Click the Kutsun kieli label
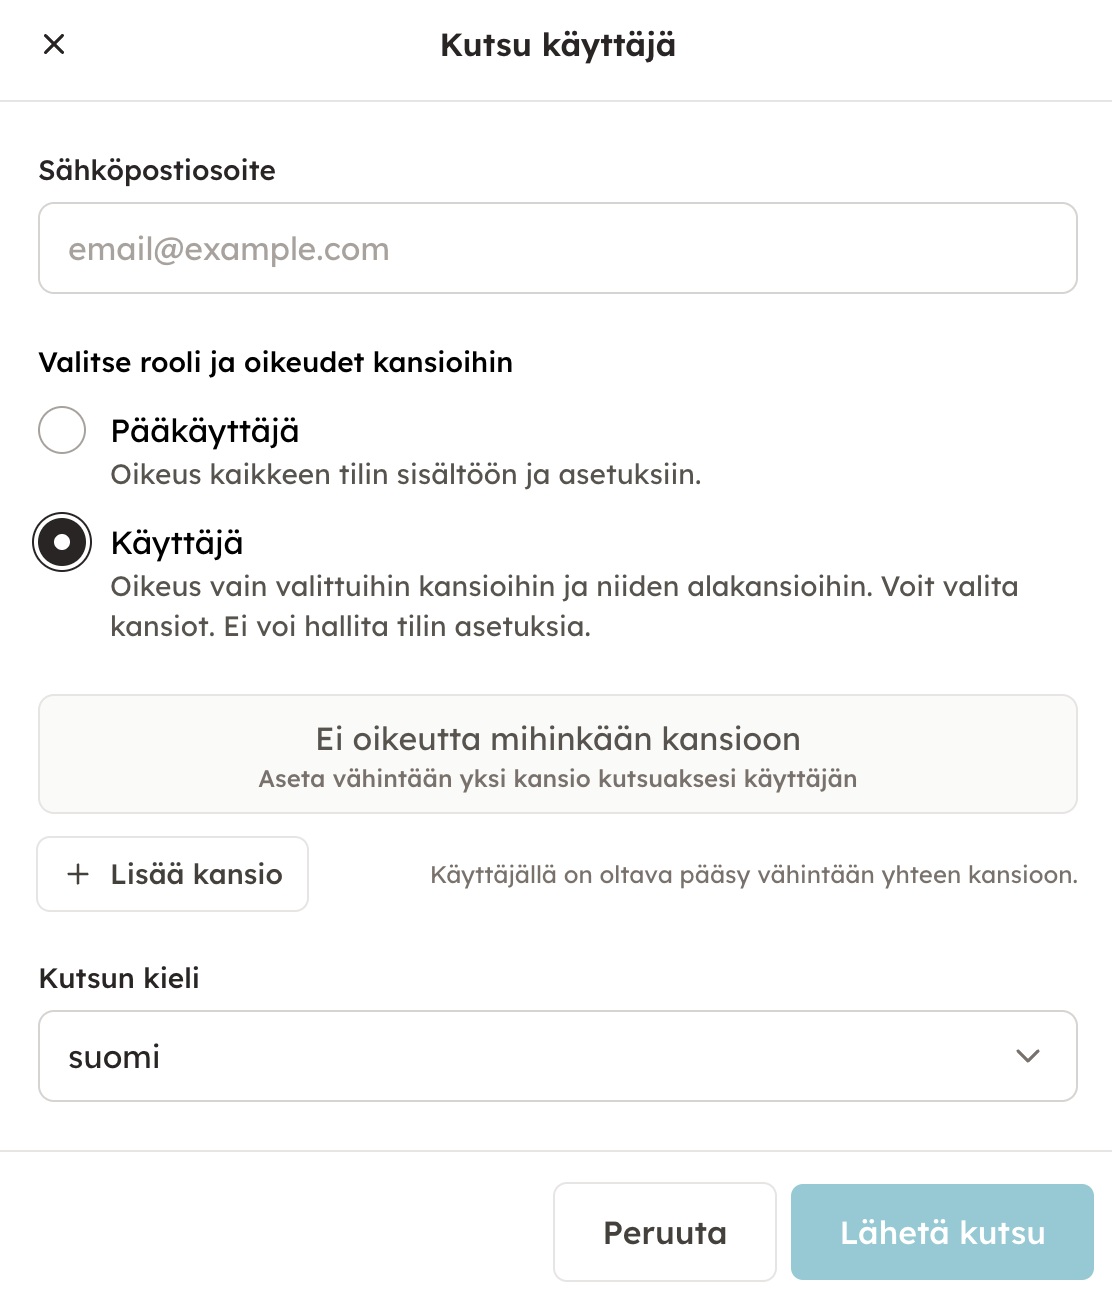Screen dimensions: 1112x1302 119,978
